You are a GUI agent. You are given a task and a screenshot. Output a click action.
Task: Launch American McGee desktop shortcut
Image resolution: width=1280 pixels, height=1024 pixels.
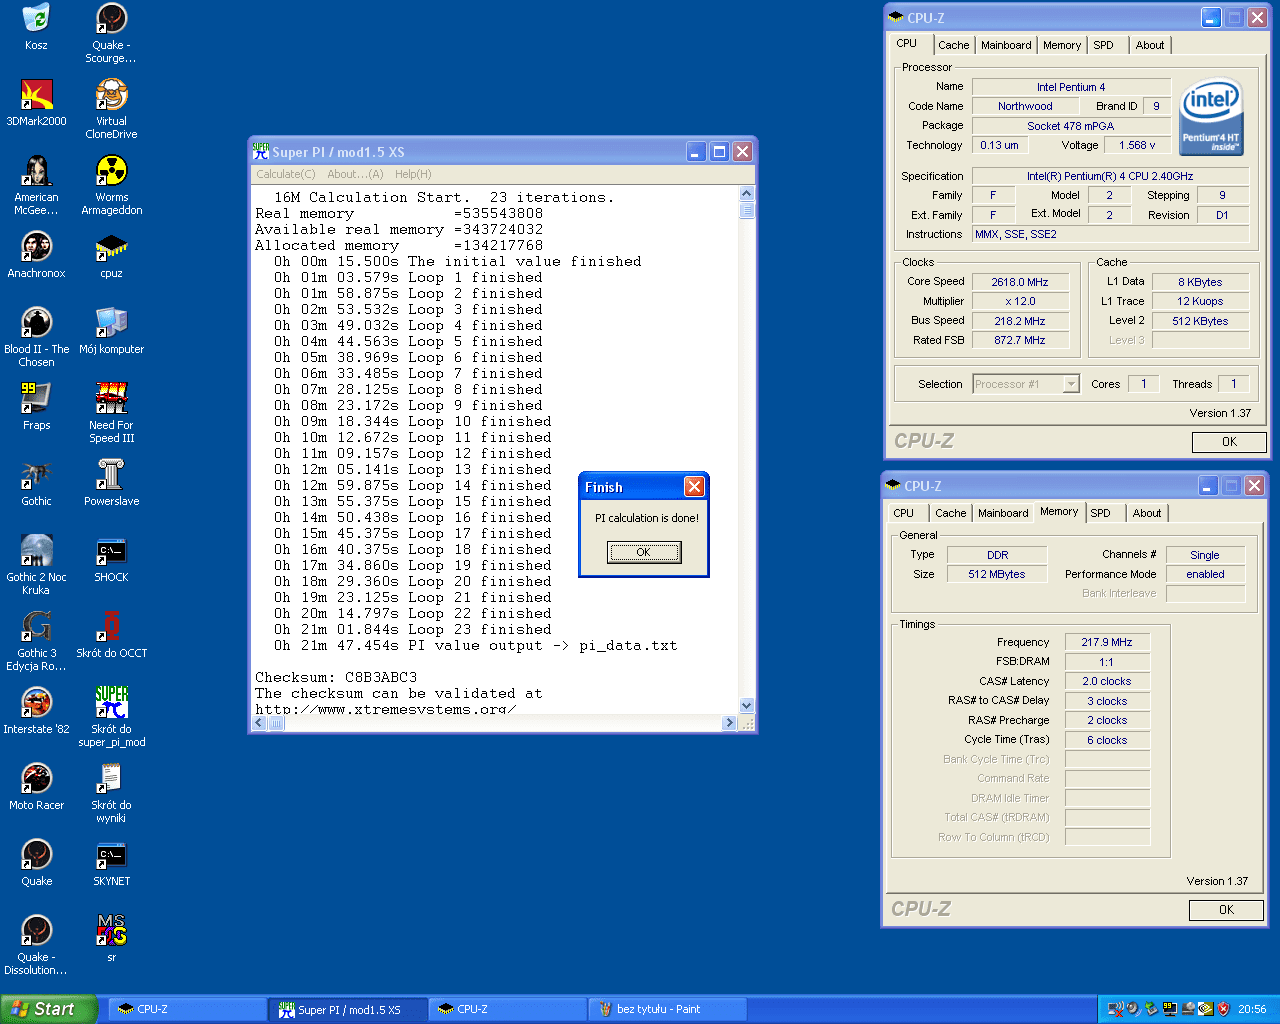[36, 185]
